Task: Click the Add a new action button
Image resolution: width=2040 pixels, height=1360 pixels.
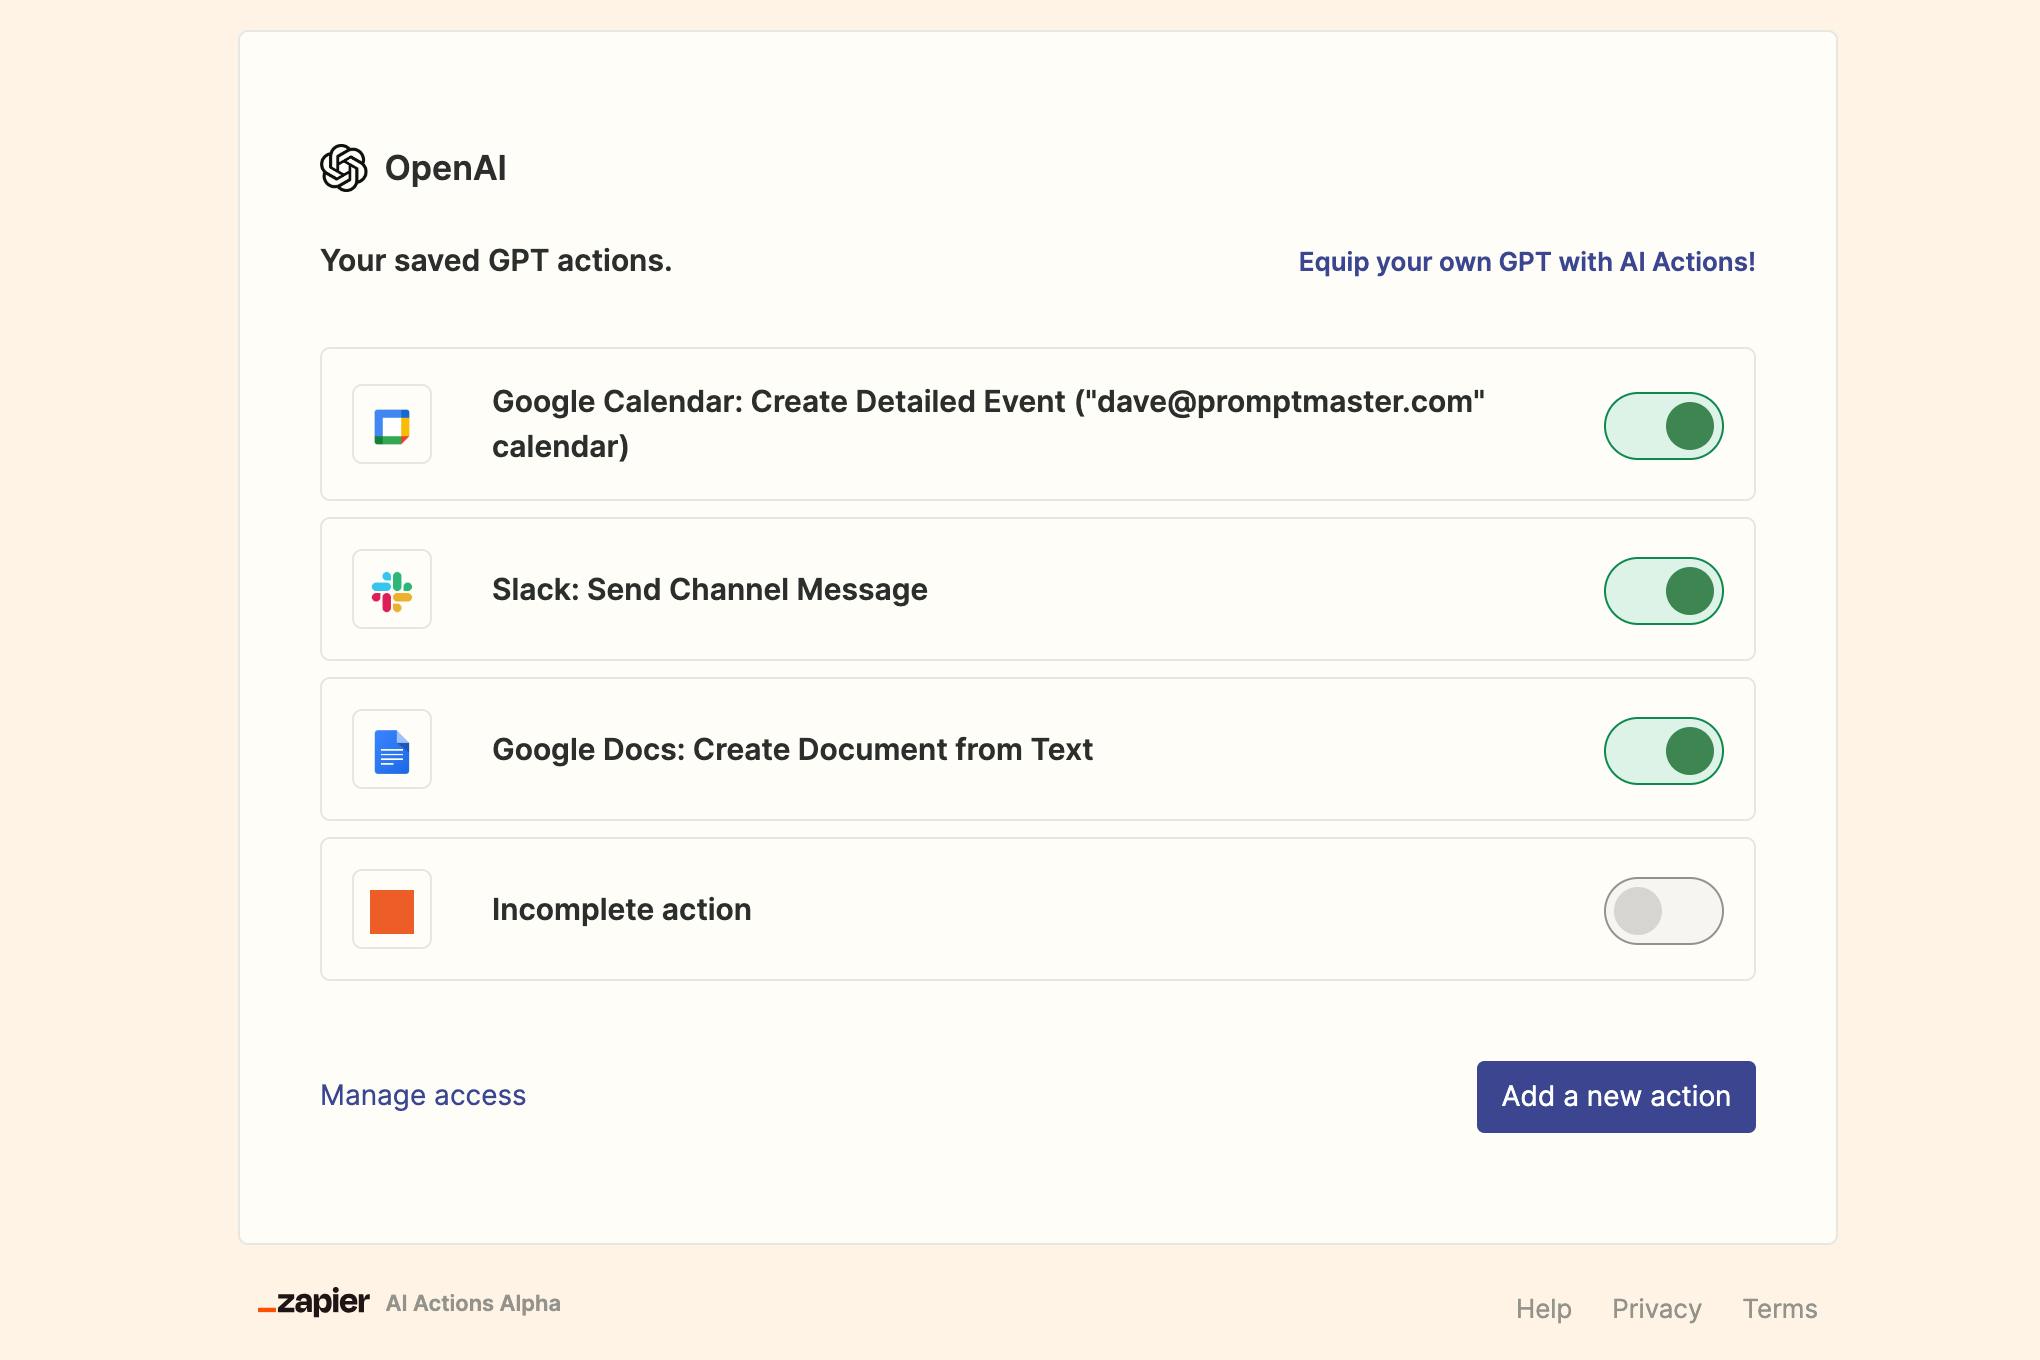Action: pos(1616,1097)
